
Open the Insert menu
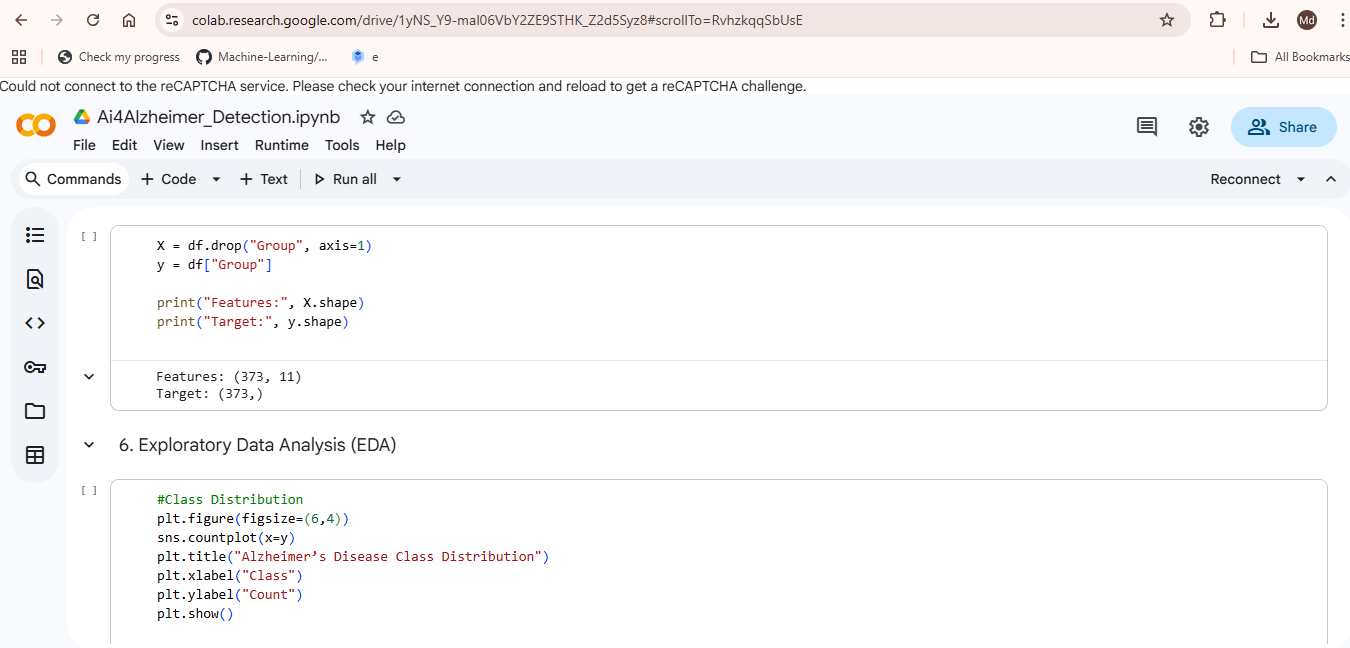click(219, 145)
